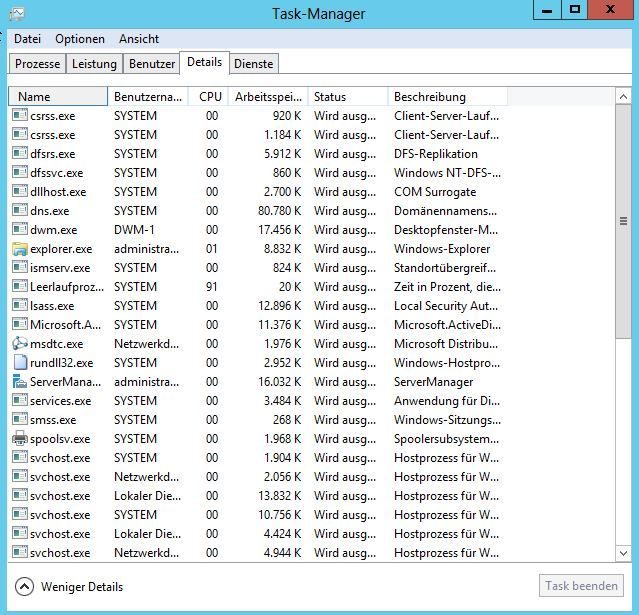Click the DFS-Replikation description
This screenshot has height=615, width=639.
pyautogui.click(x=436, y=154)
